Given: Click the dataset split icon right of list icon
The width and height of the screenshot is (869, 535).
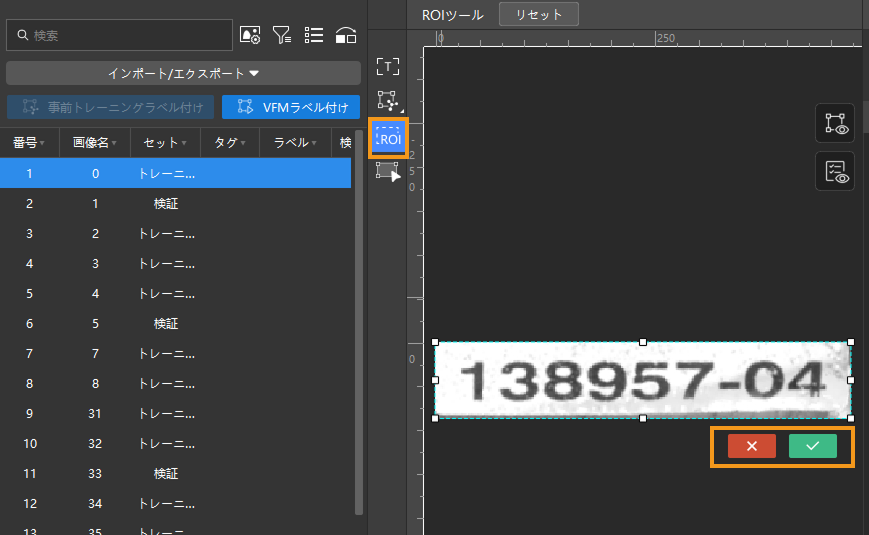Looking at the screenshot, I should [x=346, y=35].
